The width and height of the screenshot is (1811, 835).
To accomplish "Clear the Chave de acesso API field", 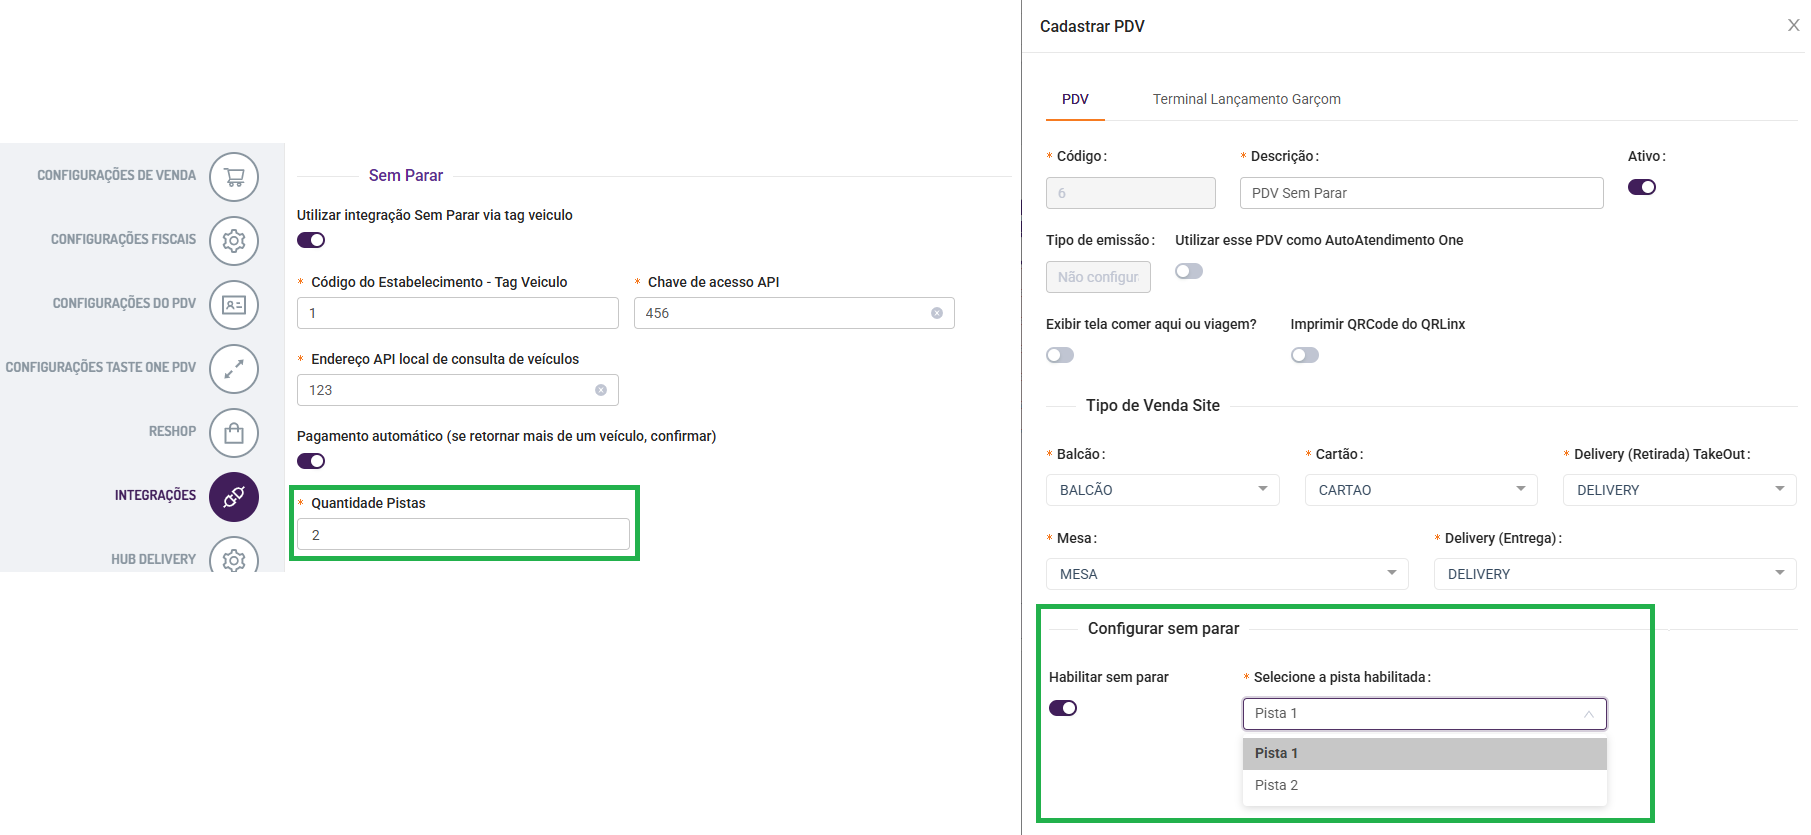I will pyautogui.click(x=937, y=313).
